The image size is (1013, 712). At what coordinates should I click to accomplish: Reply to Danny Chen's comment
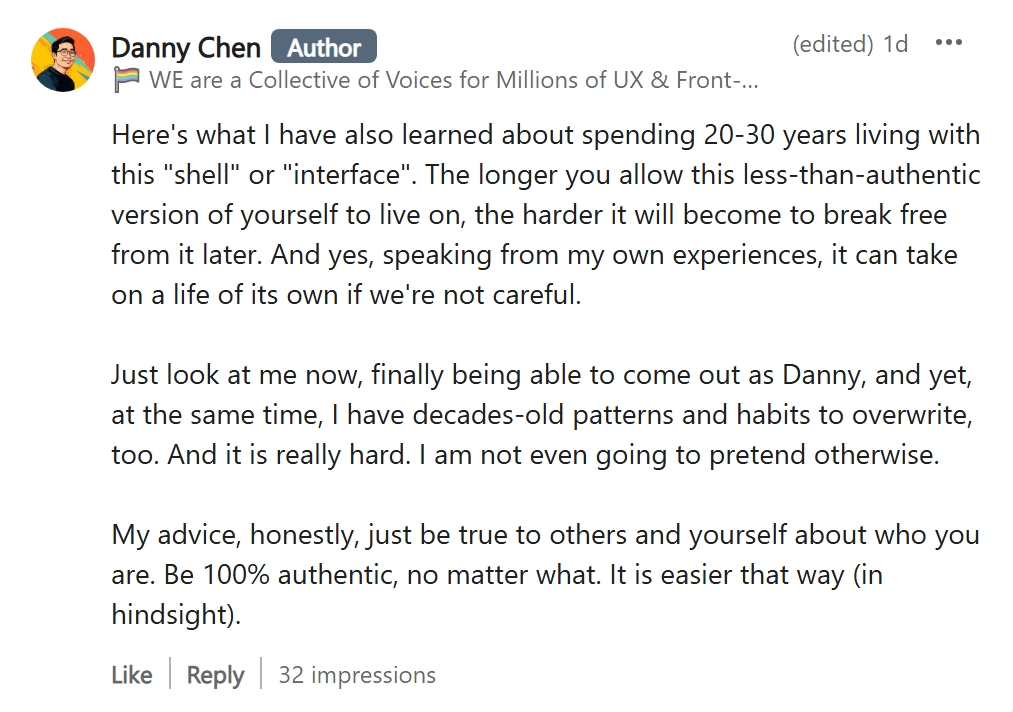[x=214, y=675]
